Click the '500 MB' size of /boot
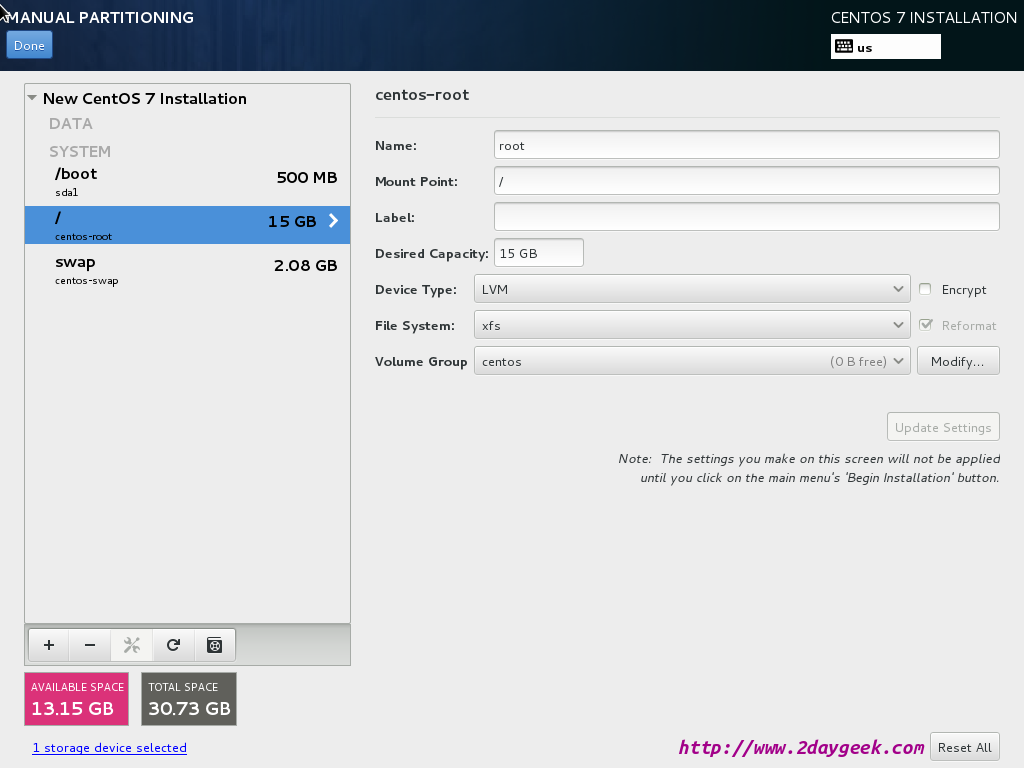This screenshot has height=768, width=1024. coord(307,178)
